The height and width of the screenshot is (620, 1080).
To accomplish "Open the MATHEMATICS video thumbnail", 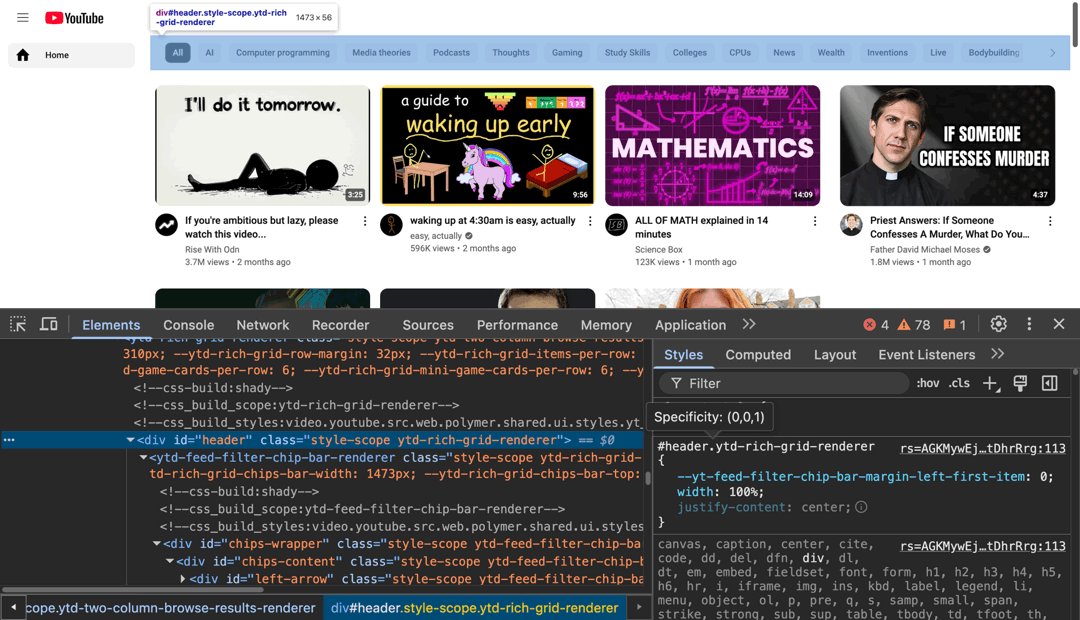I will pyautogui.click(x=712, y=145).
